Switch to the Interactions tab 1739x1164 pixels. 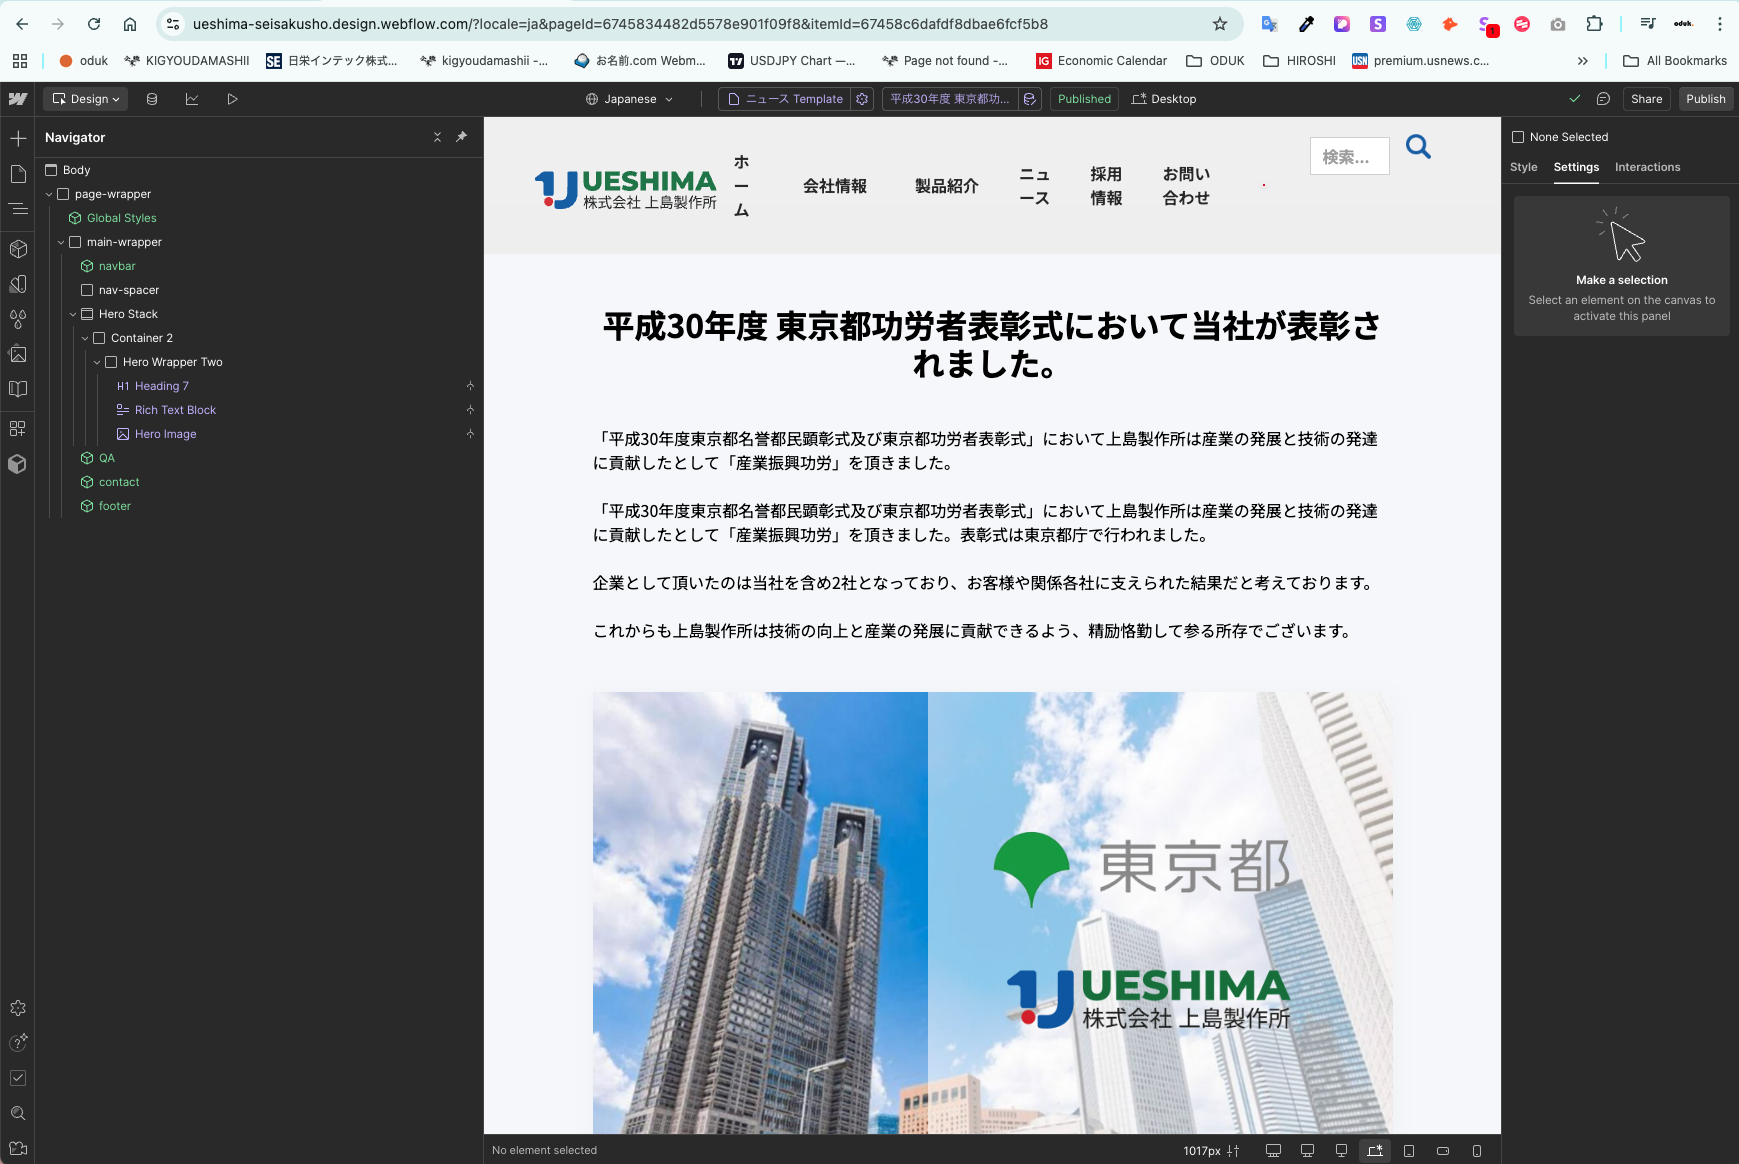(1647, 167)
